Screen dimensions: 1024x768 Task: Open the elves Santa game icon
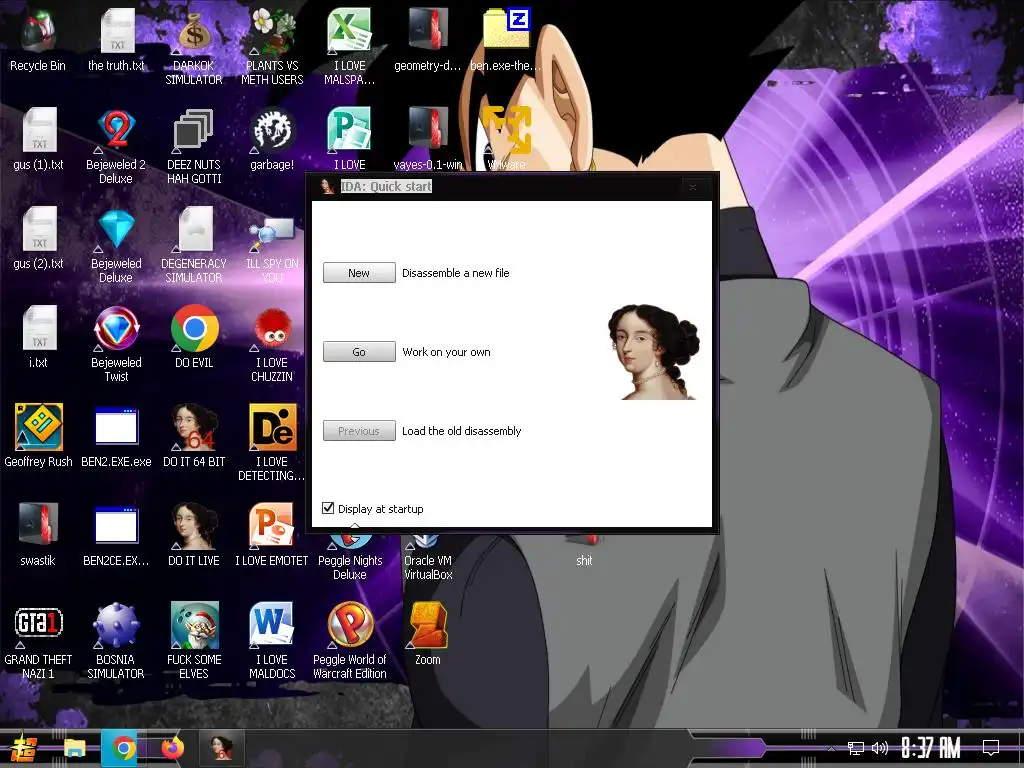194,625
